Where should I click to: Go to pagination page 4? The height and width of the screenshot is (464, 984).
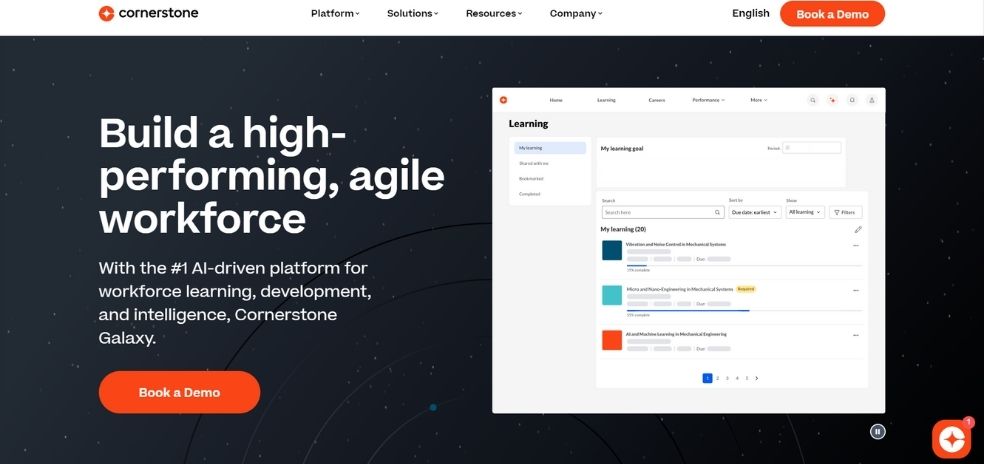click(x=737, y=378)
